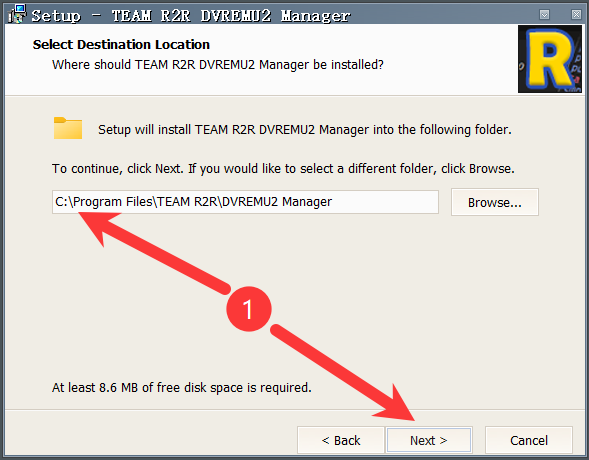Screen dimensions: 589x460
Task: Click the yellow folder icon
Action: click(68, 128)
